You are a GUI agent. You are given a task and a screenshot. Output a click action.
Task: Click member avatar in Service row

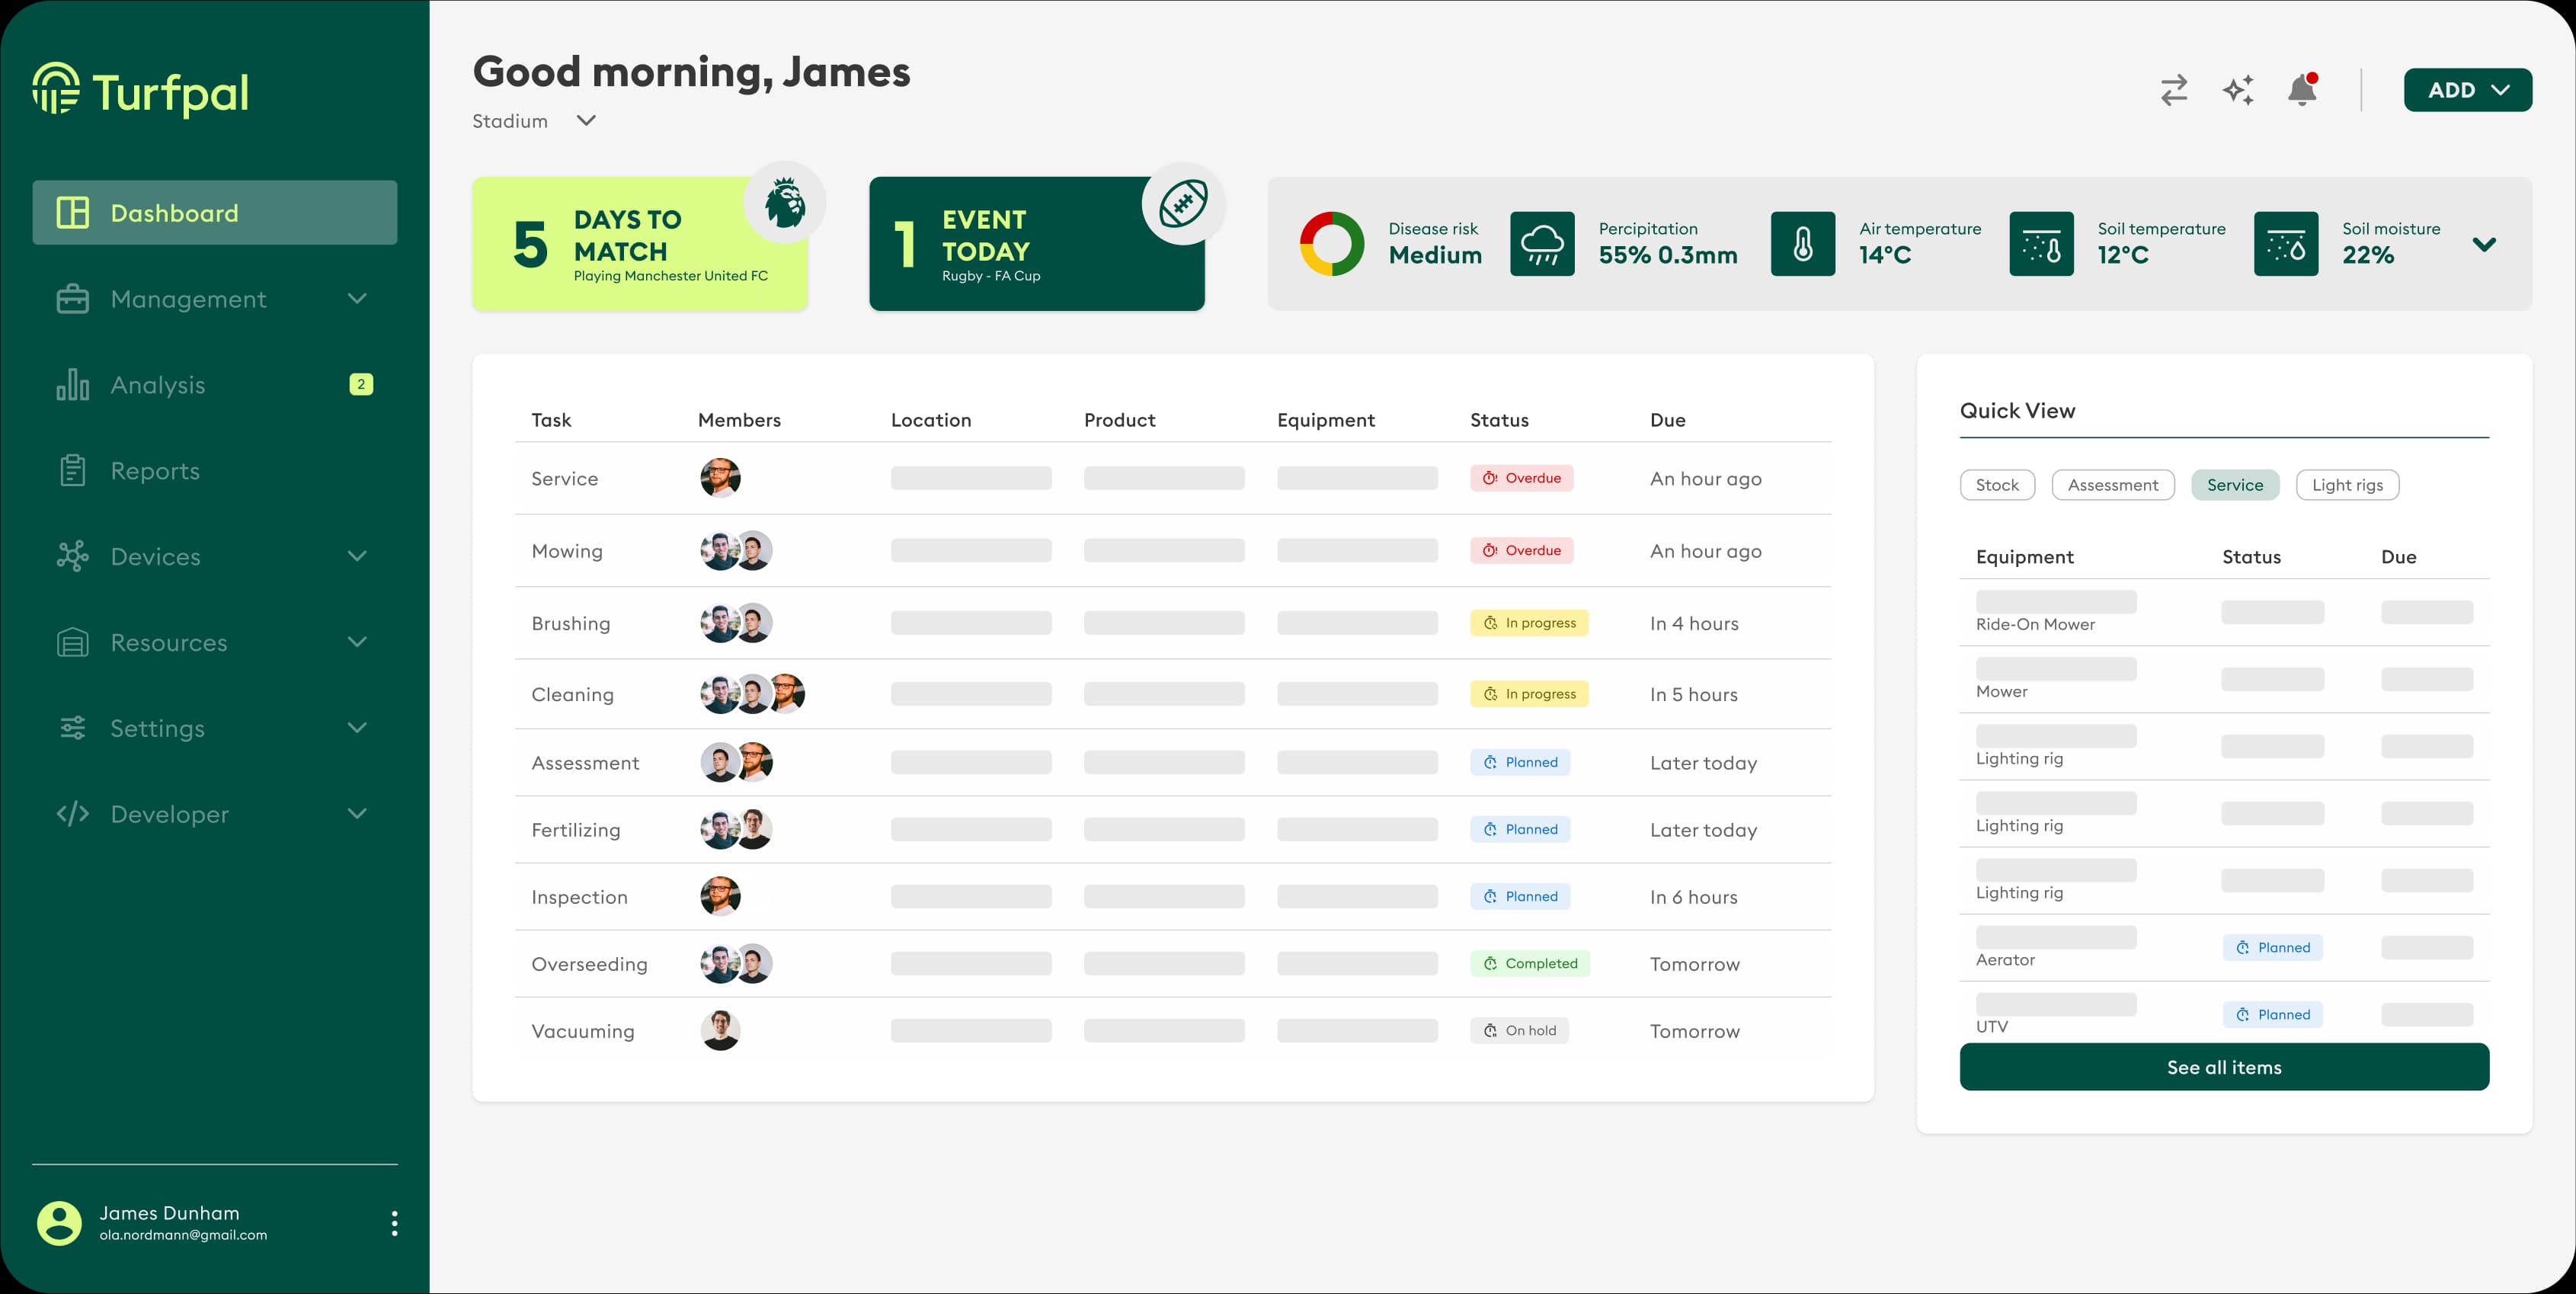coord(720,478)
